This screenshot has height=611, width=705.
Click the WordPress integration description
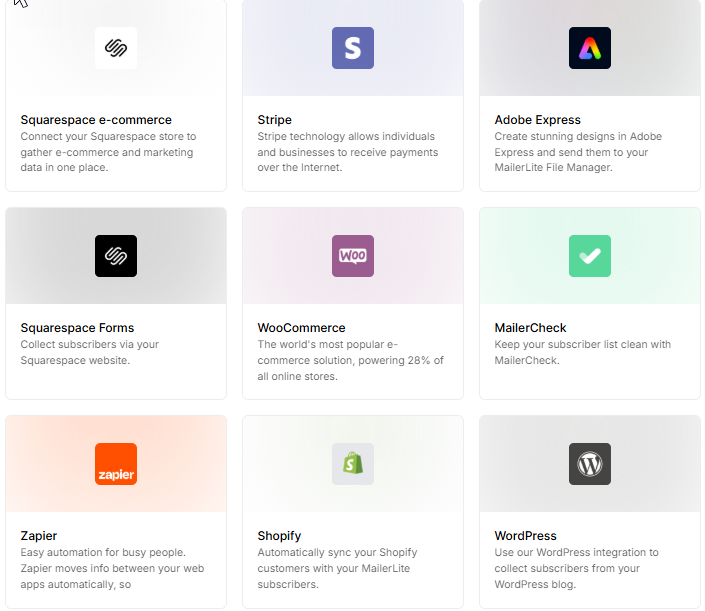(x=576, y=568)
